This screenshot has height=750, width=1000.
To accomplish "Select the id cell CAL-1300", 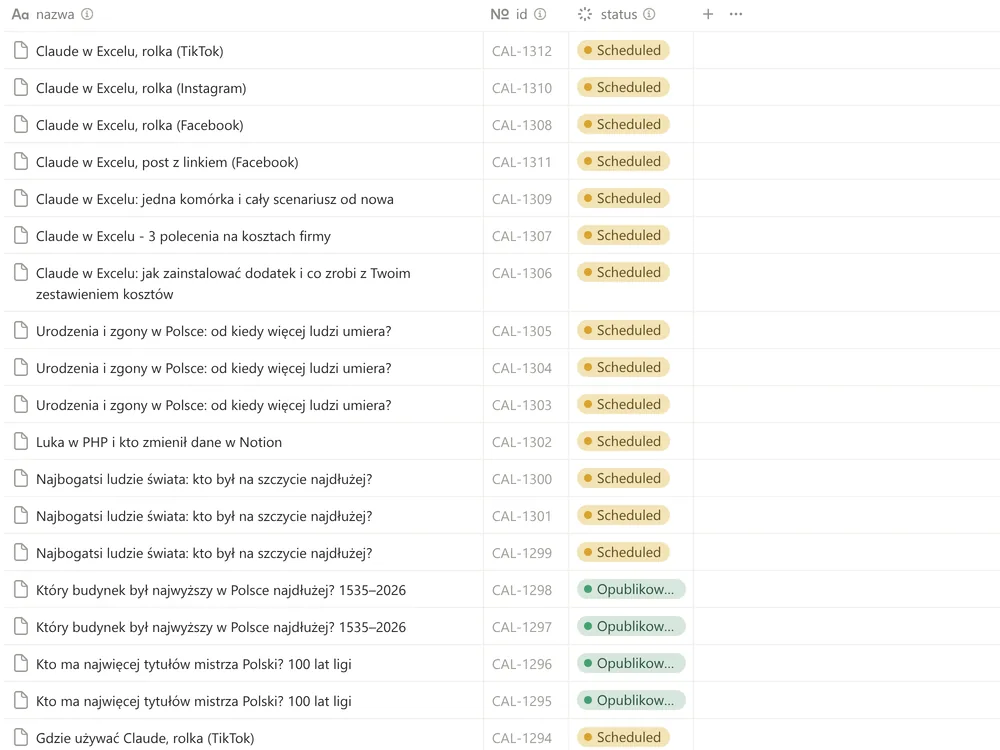I will tap(522, 479).
